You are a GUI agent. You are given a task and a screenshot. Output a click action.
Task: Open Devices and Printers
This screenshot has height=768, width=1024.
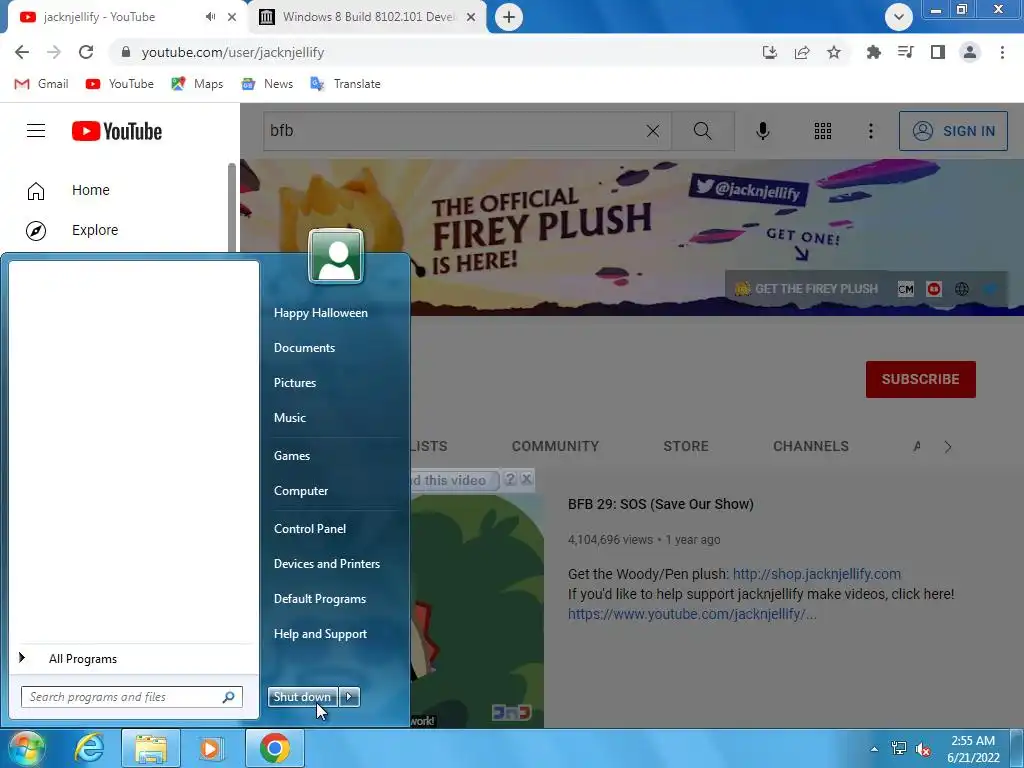(x=327, y=564)
